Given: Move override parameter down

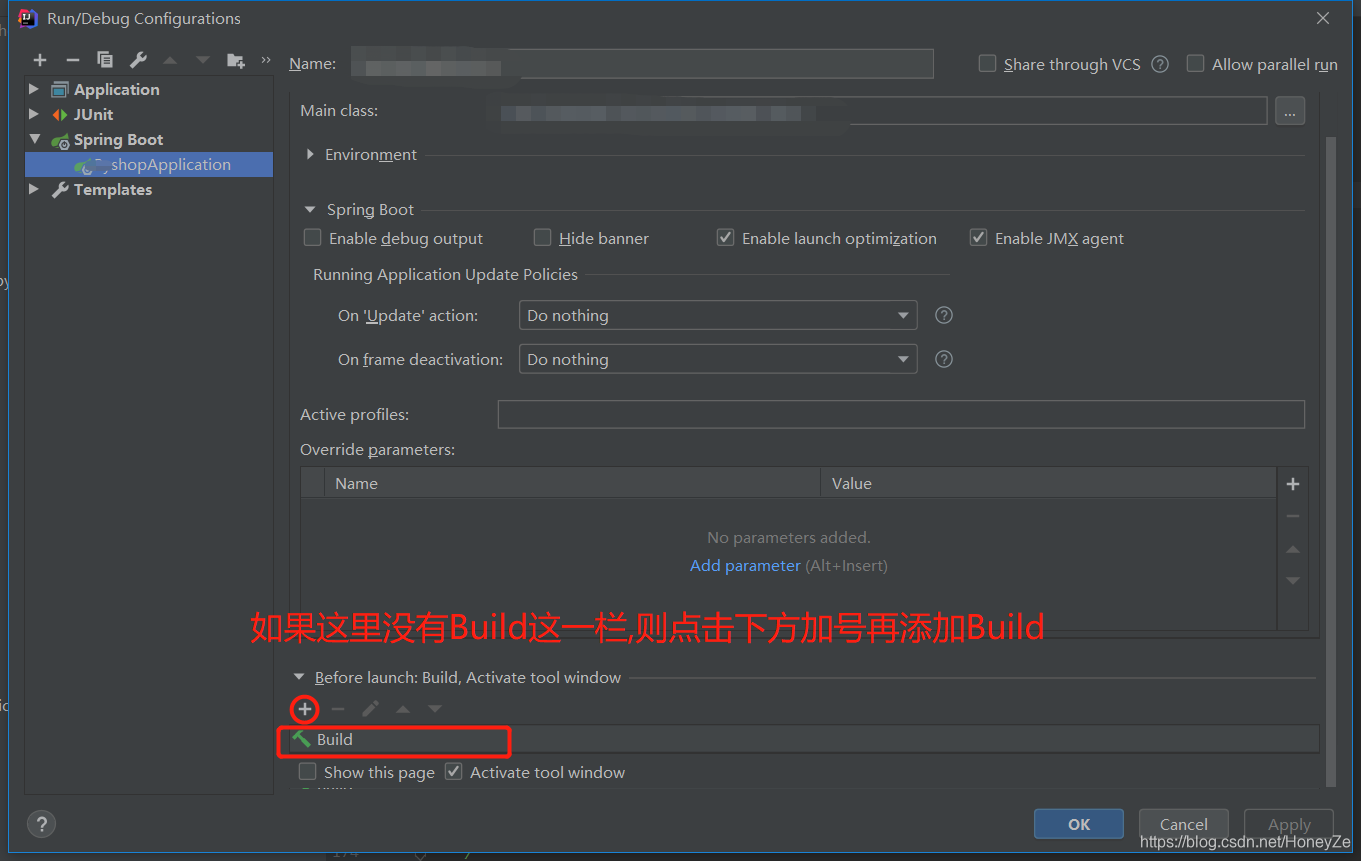Looking at the screenshot, I should pos(1293,580).
